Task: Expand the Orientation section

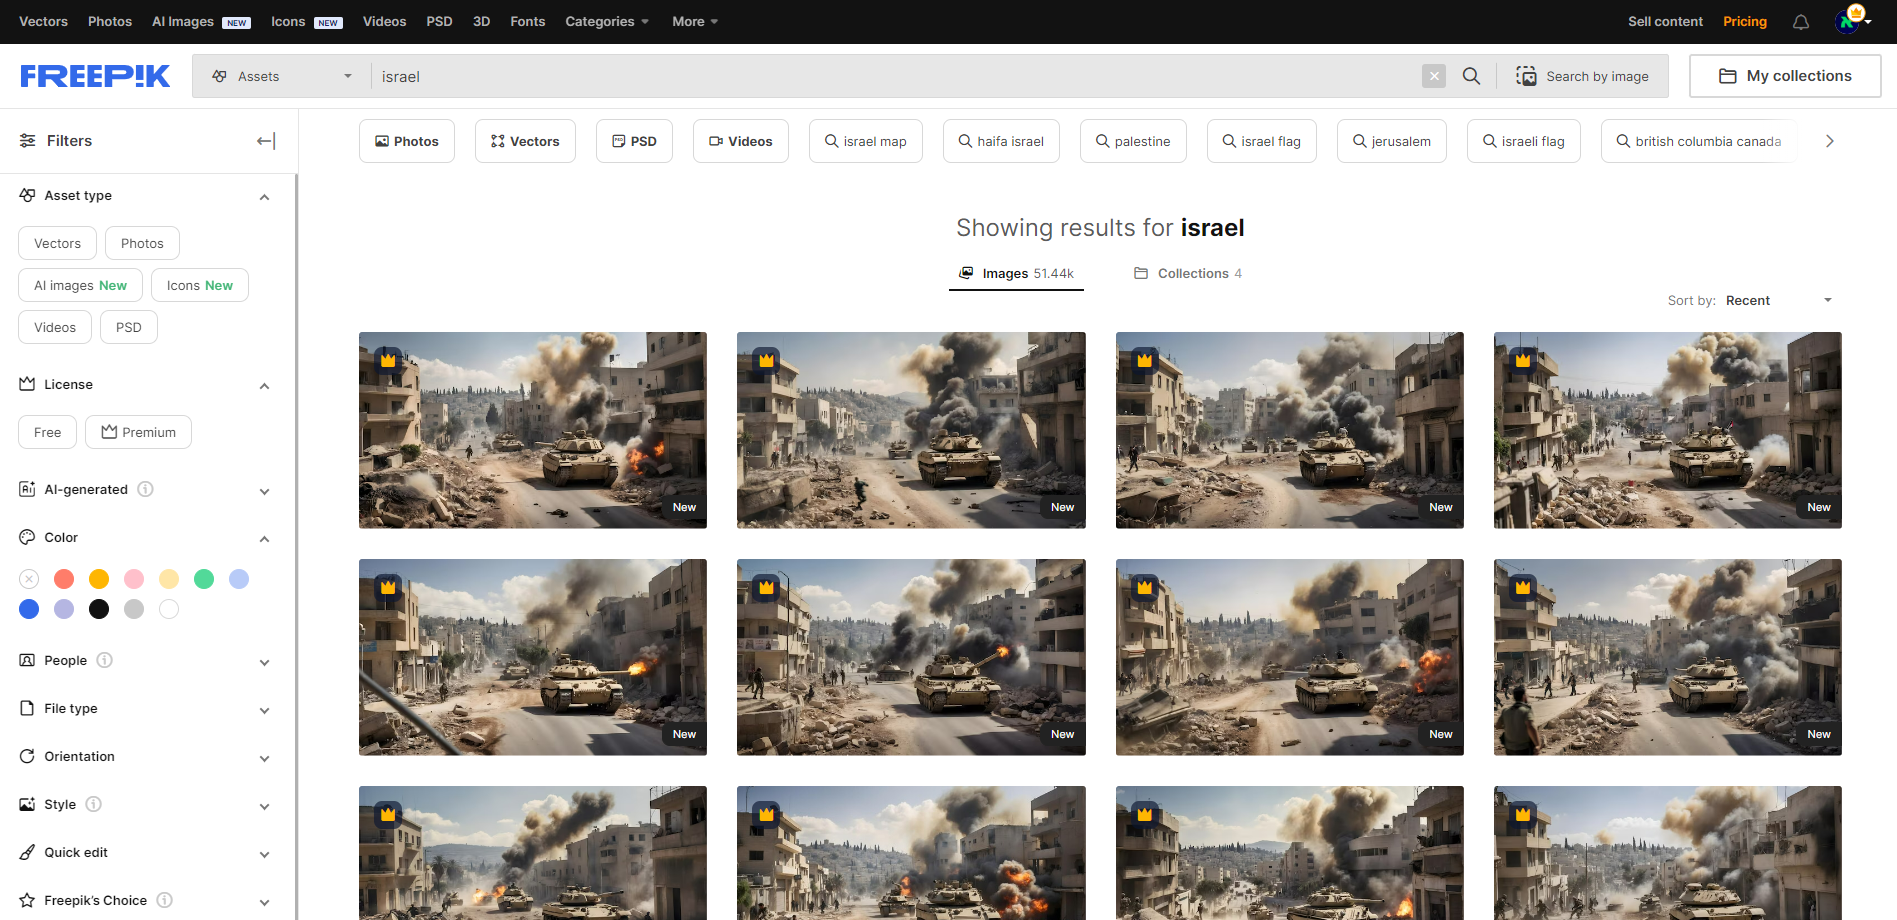Action: pyautogui.click(x=265, y=758)
